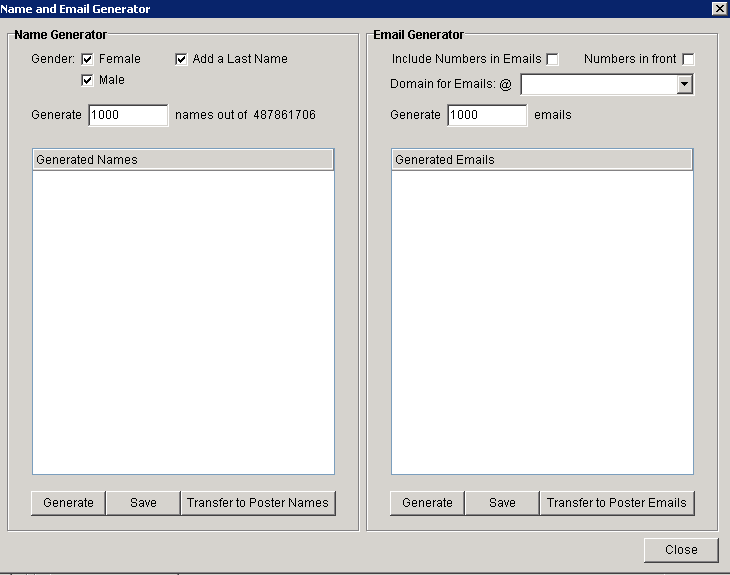
Task: Open the Domain for Emails dropdown arrow
Action: [x=684, y=84]
